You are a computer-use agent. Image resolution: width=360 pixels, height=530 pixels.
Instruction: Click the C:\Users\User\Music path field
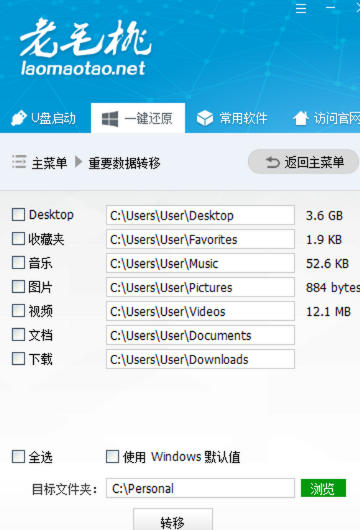[200, 263]
